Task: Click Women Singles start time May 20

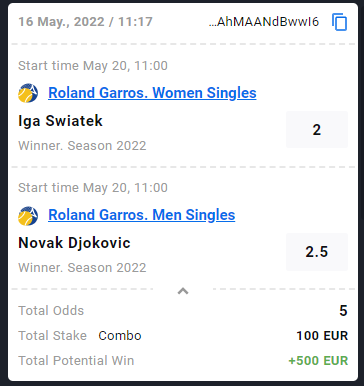Action: 93,66
